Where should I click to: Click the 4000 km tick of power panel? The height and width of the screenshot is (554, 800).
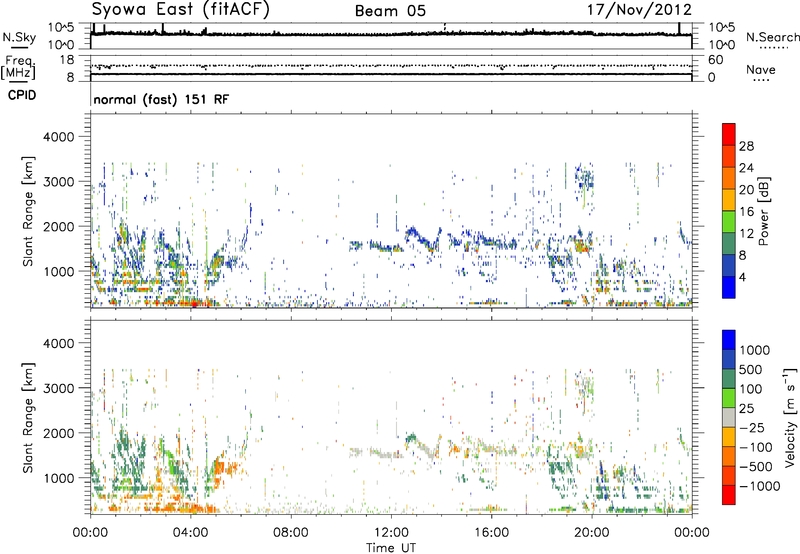pos(59,137)
